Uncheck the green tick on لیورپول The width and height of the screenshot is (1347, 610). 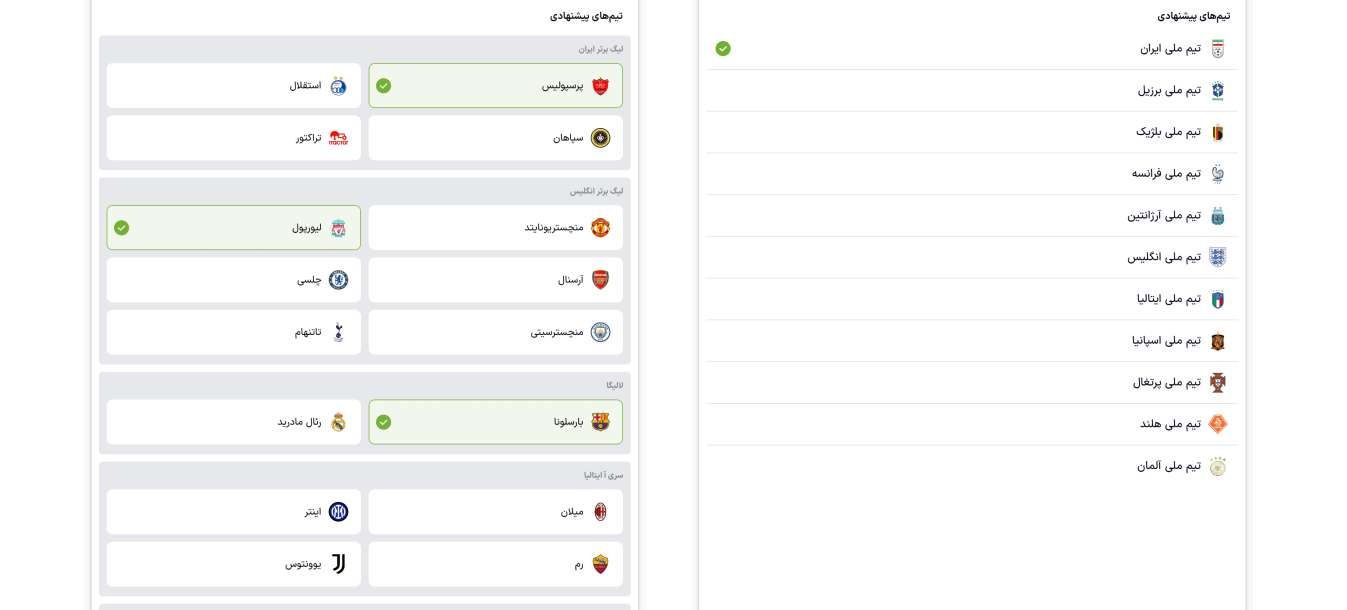point(122,228)
